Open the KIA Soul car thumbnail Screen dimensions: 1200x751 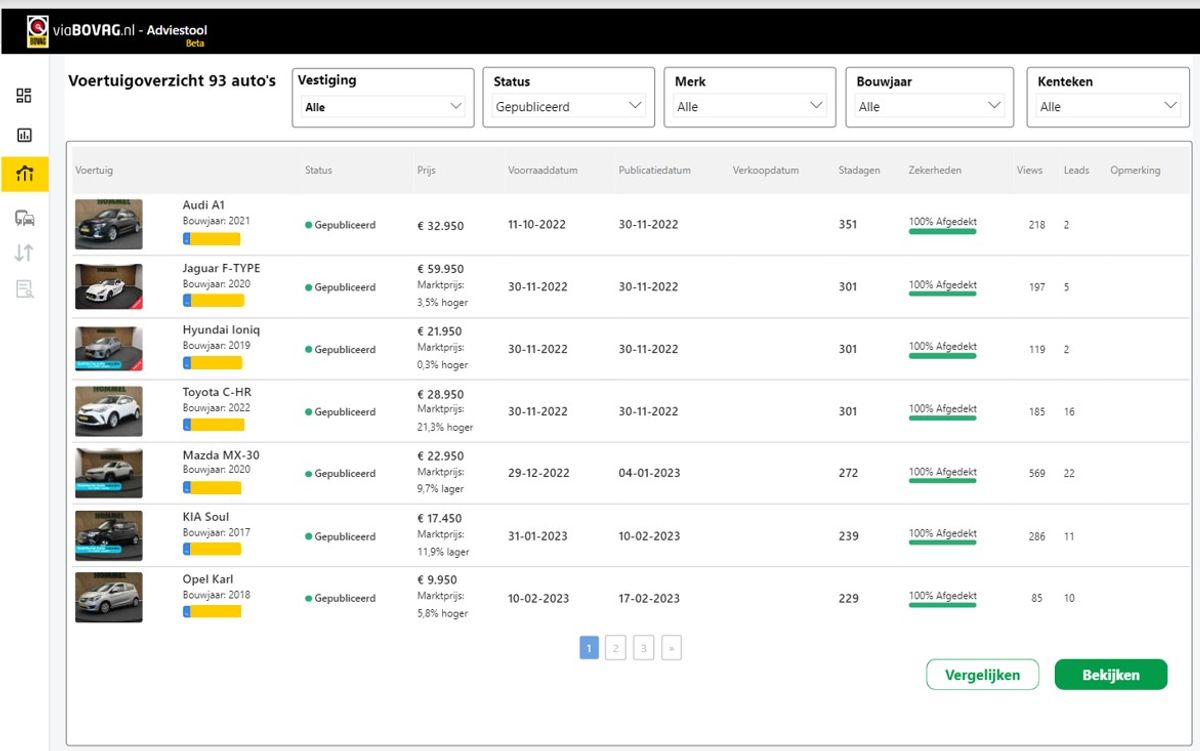(108, 536)
